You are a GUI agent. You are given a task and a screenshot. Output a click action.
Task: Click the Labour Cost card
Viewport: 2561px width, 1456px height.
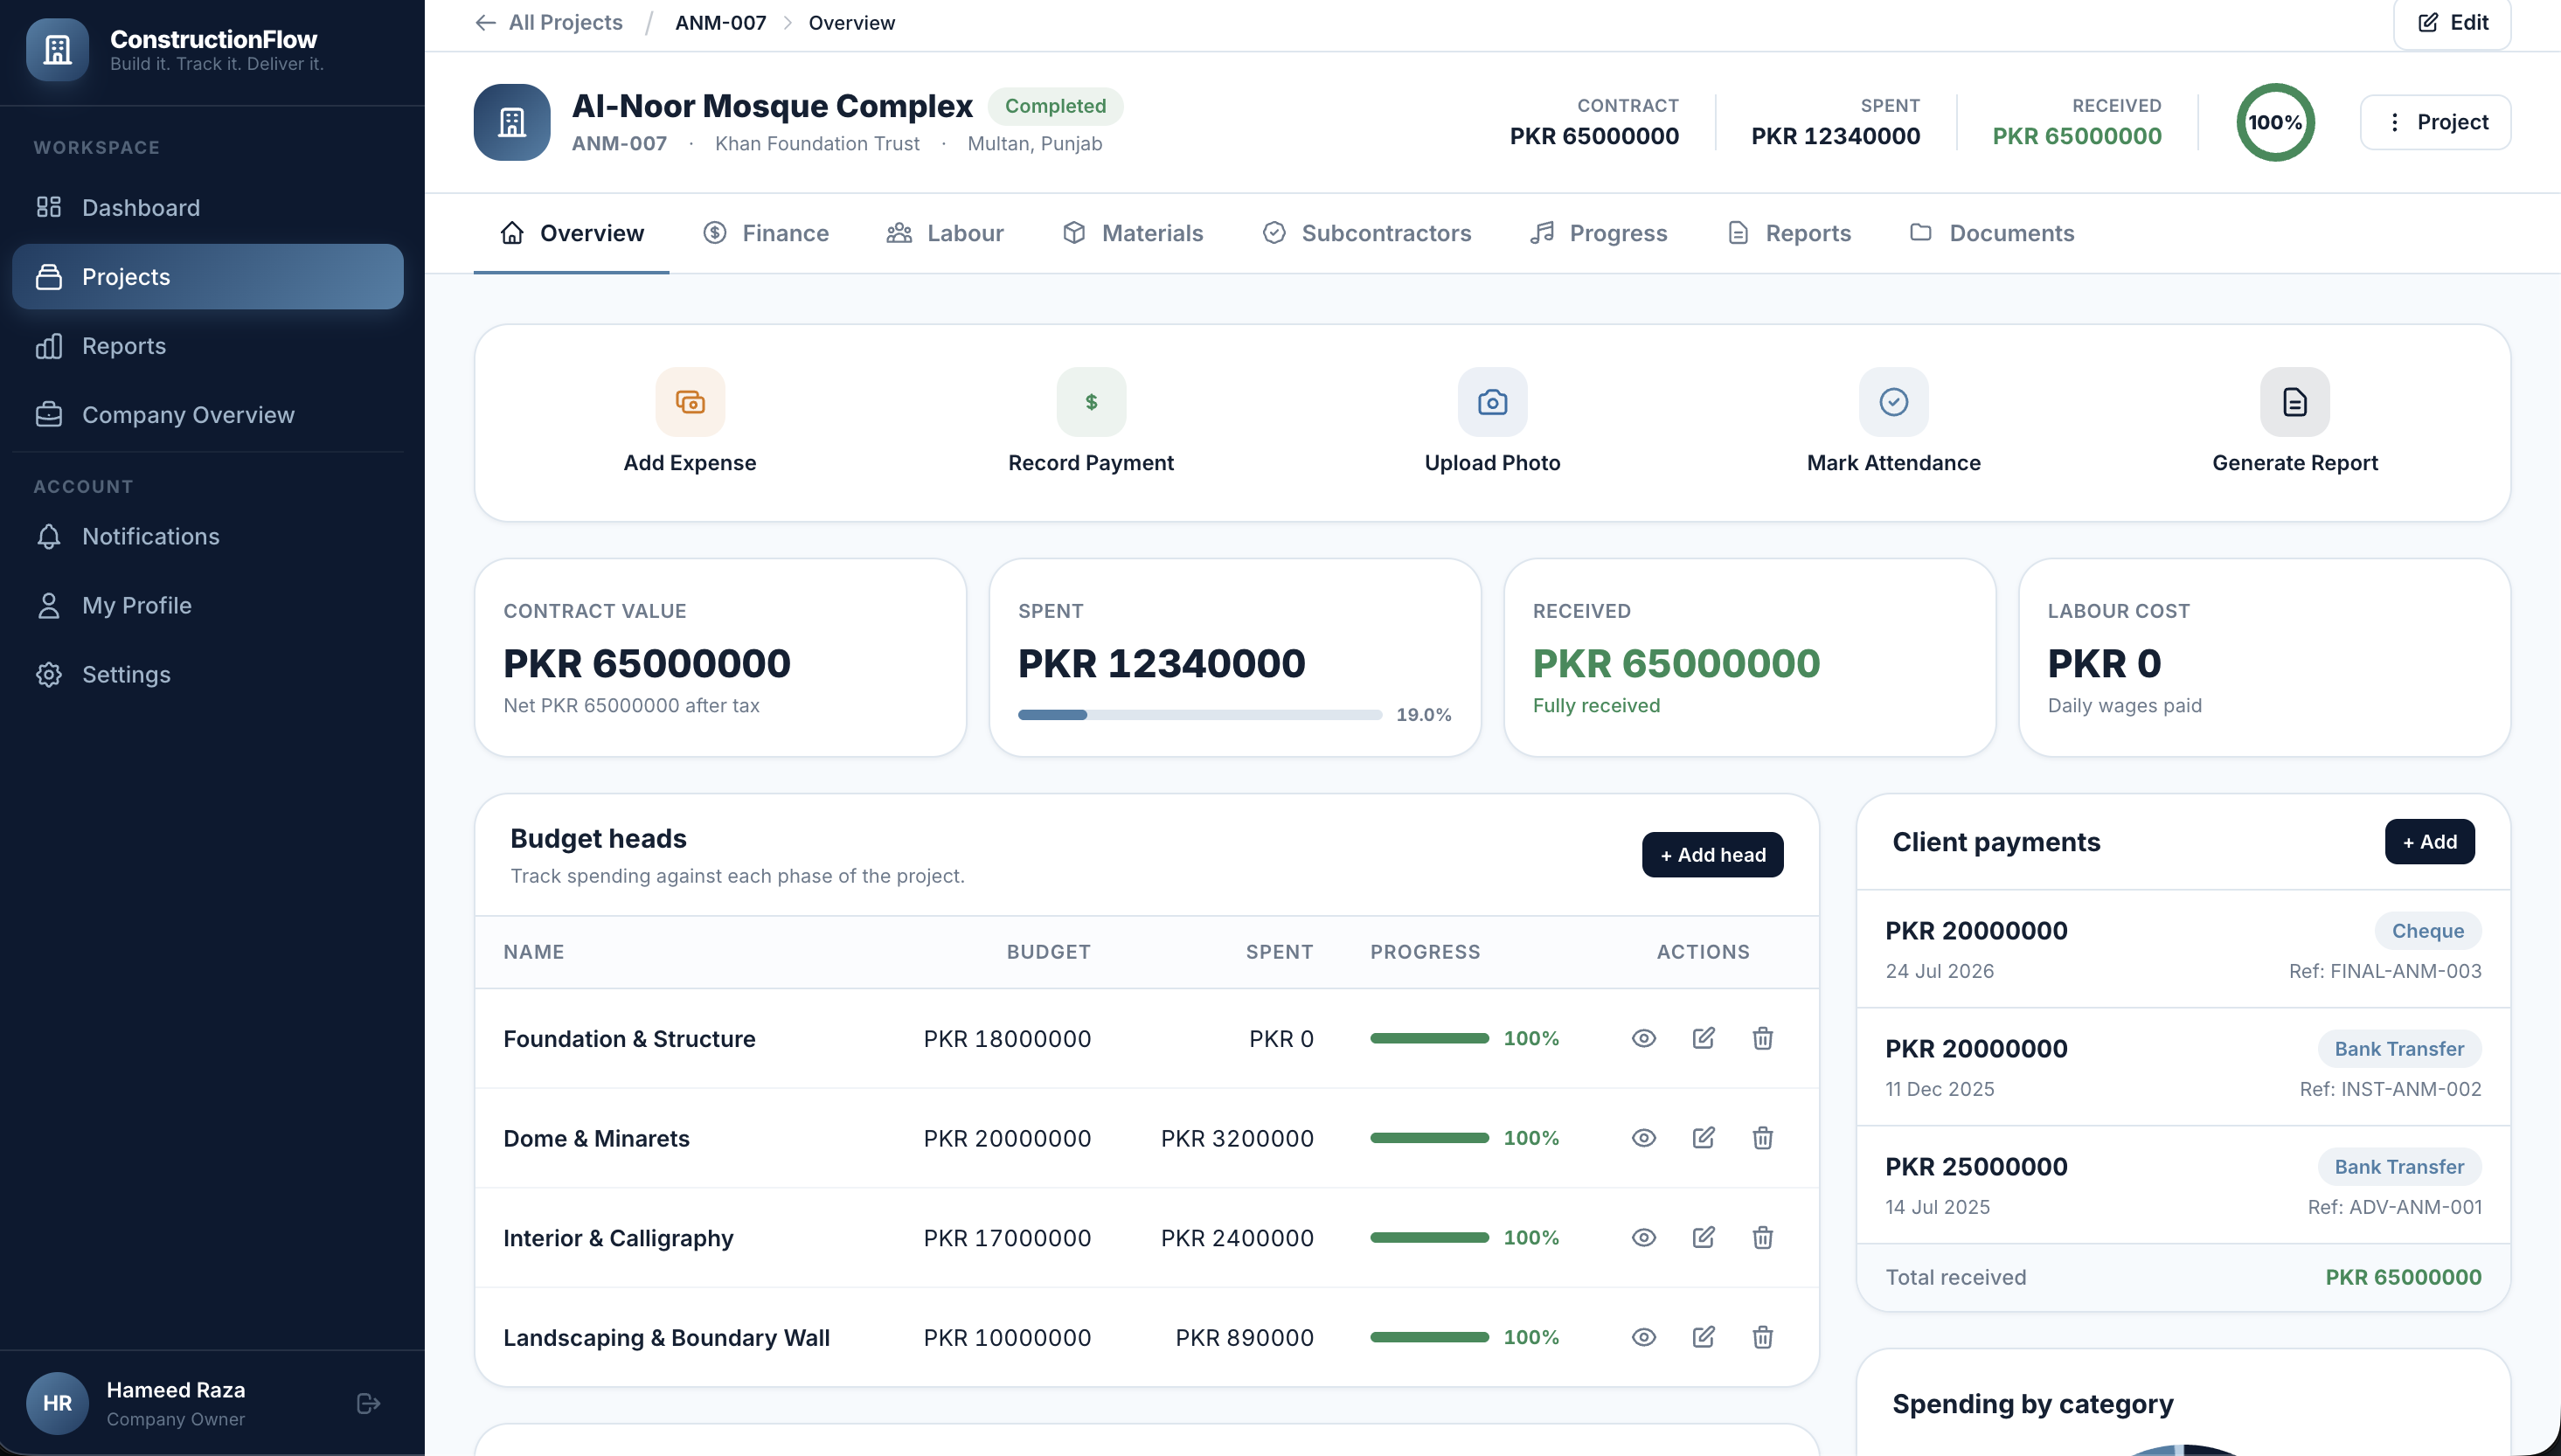(2264, 657)
